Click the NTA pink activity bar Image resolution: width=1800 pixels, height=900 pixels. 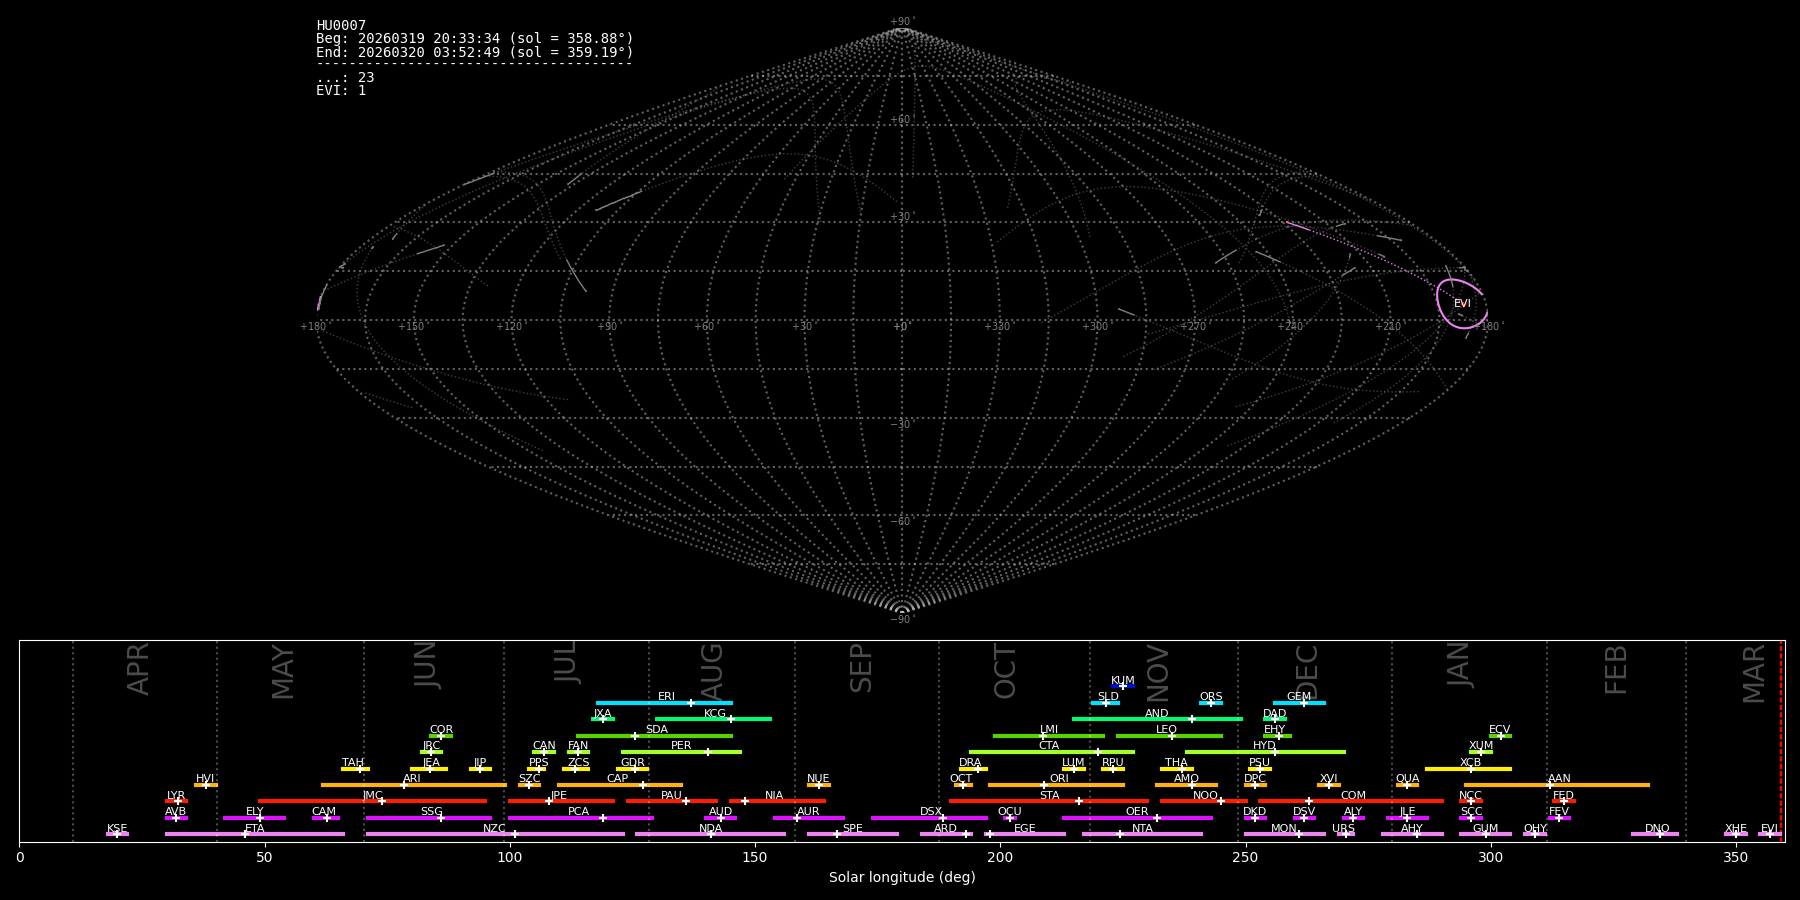[x=1142, y=834]
